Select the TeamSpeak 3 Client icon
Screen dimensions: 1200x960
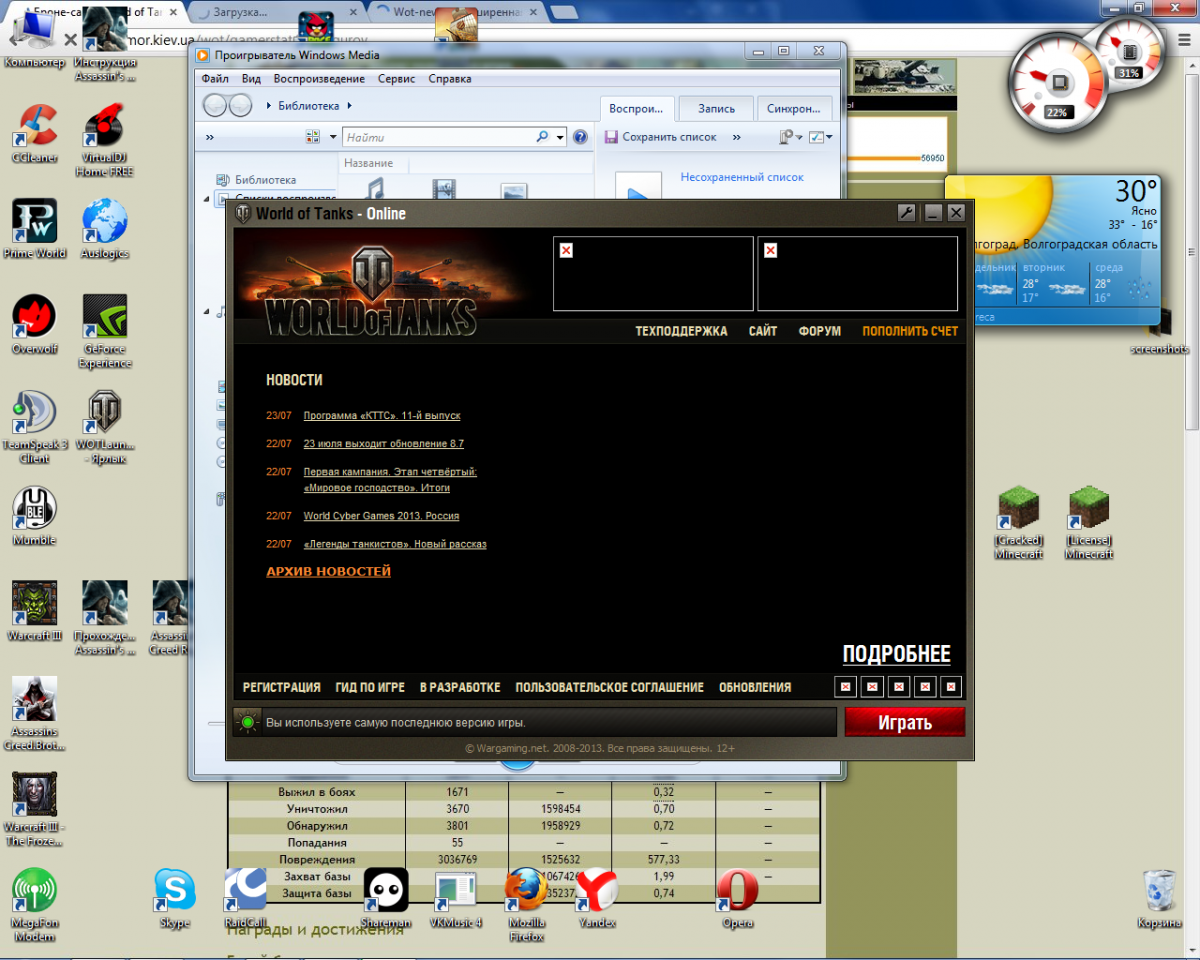click(35, 427)
